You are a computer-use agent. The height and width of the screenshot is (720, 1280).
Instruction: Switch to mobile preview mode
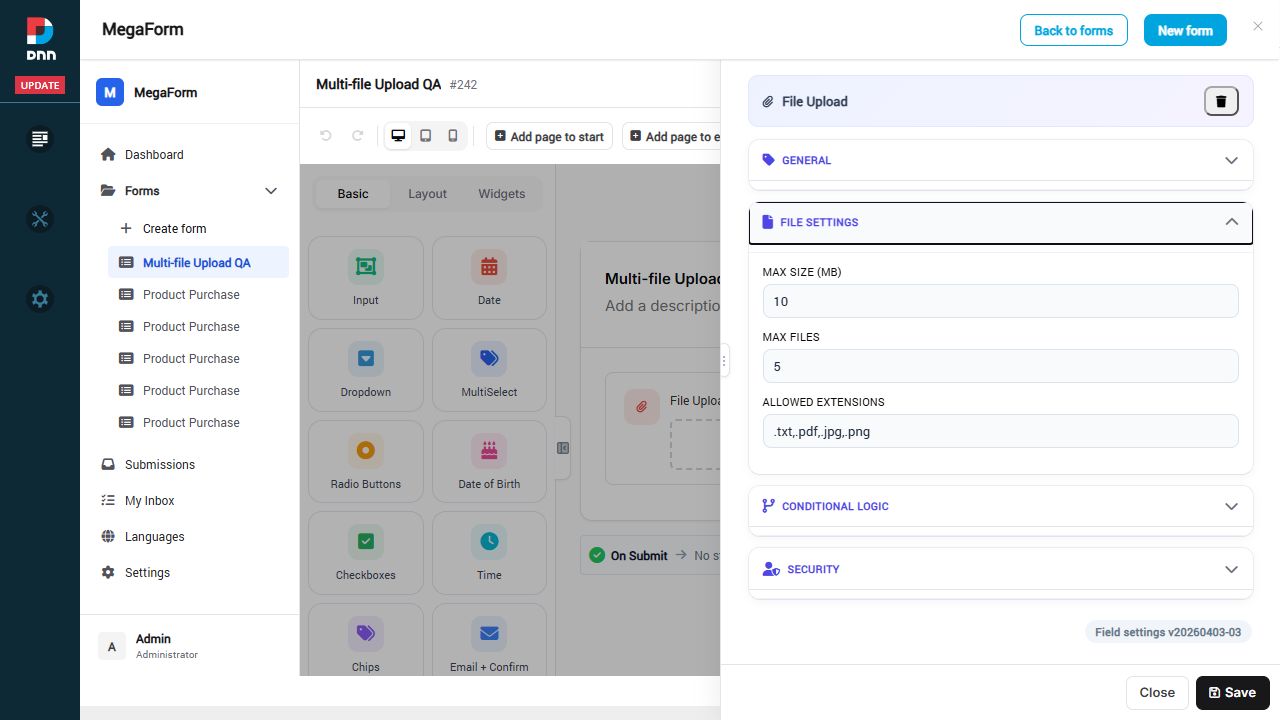tap(453, 136)
